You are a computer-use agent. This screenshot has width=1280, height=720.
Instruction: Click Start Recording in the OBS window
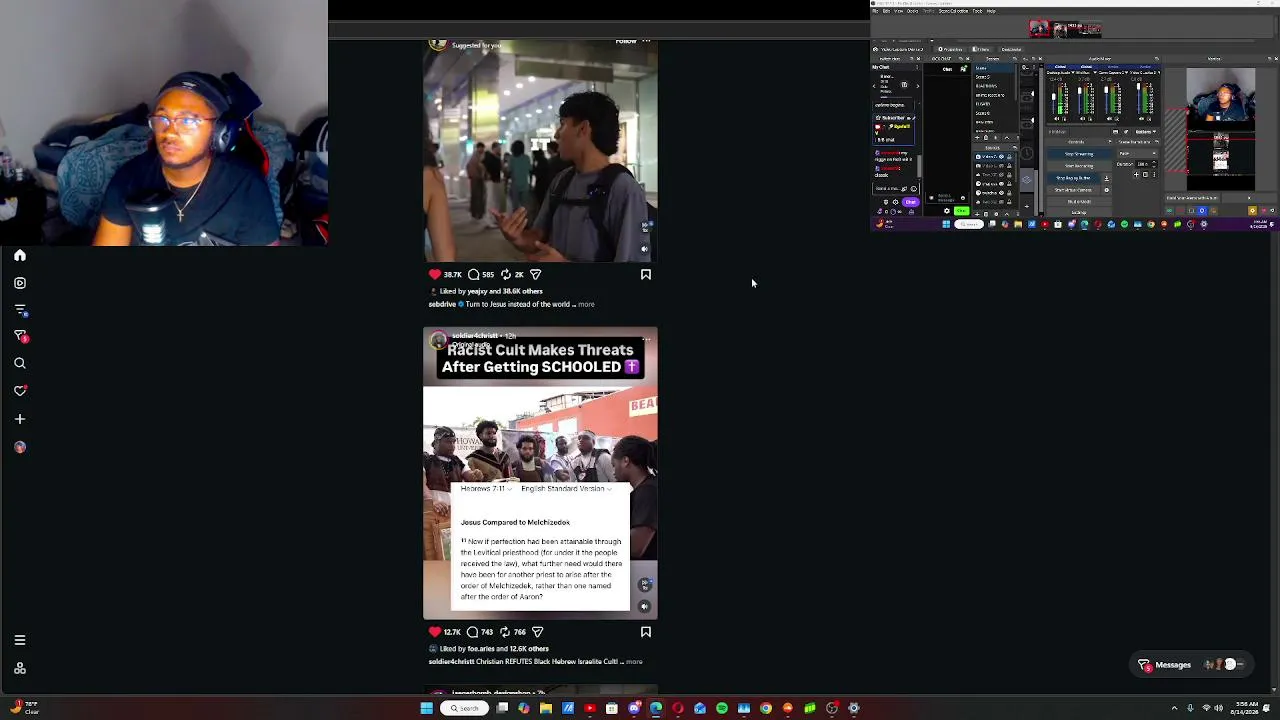coord(1079,166)
